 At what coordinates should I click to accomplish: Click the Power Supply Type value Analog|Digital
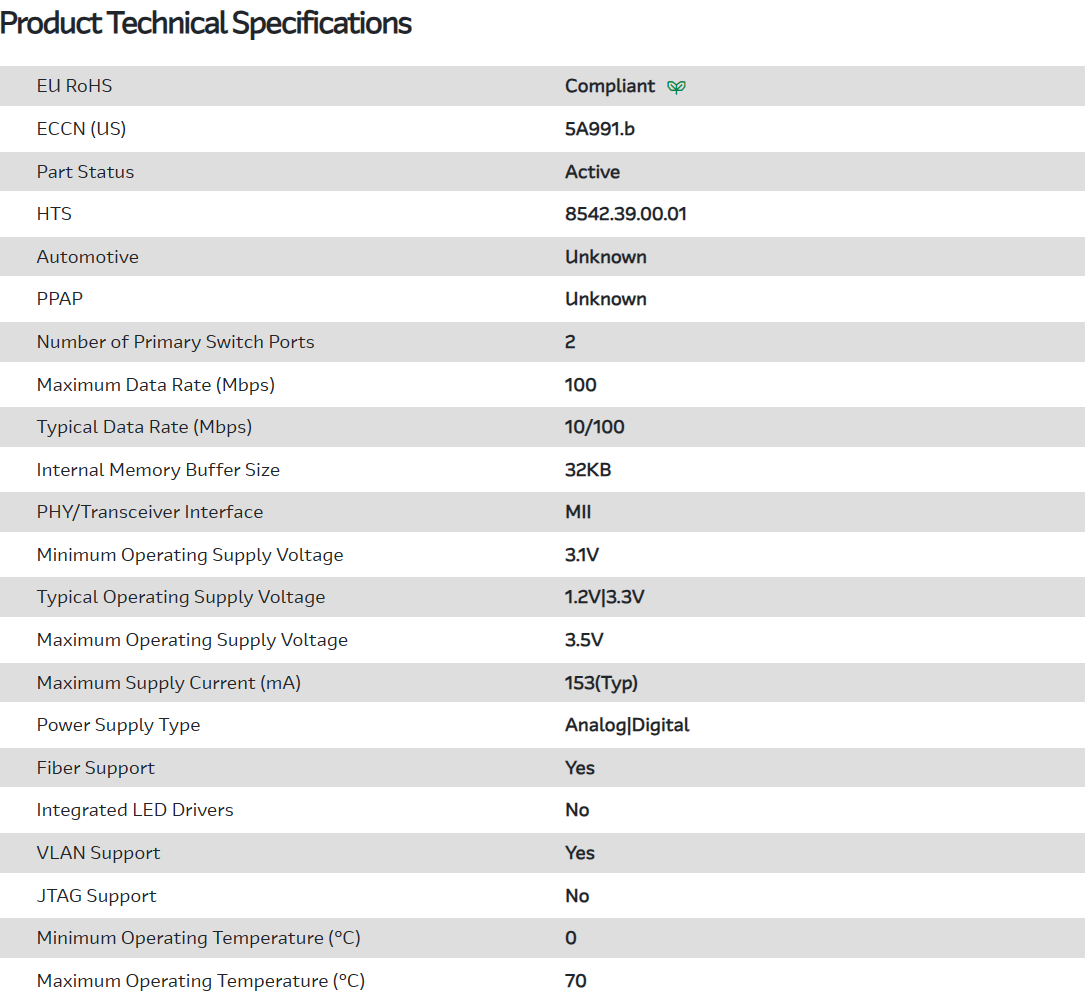627,725
